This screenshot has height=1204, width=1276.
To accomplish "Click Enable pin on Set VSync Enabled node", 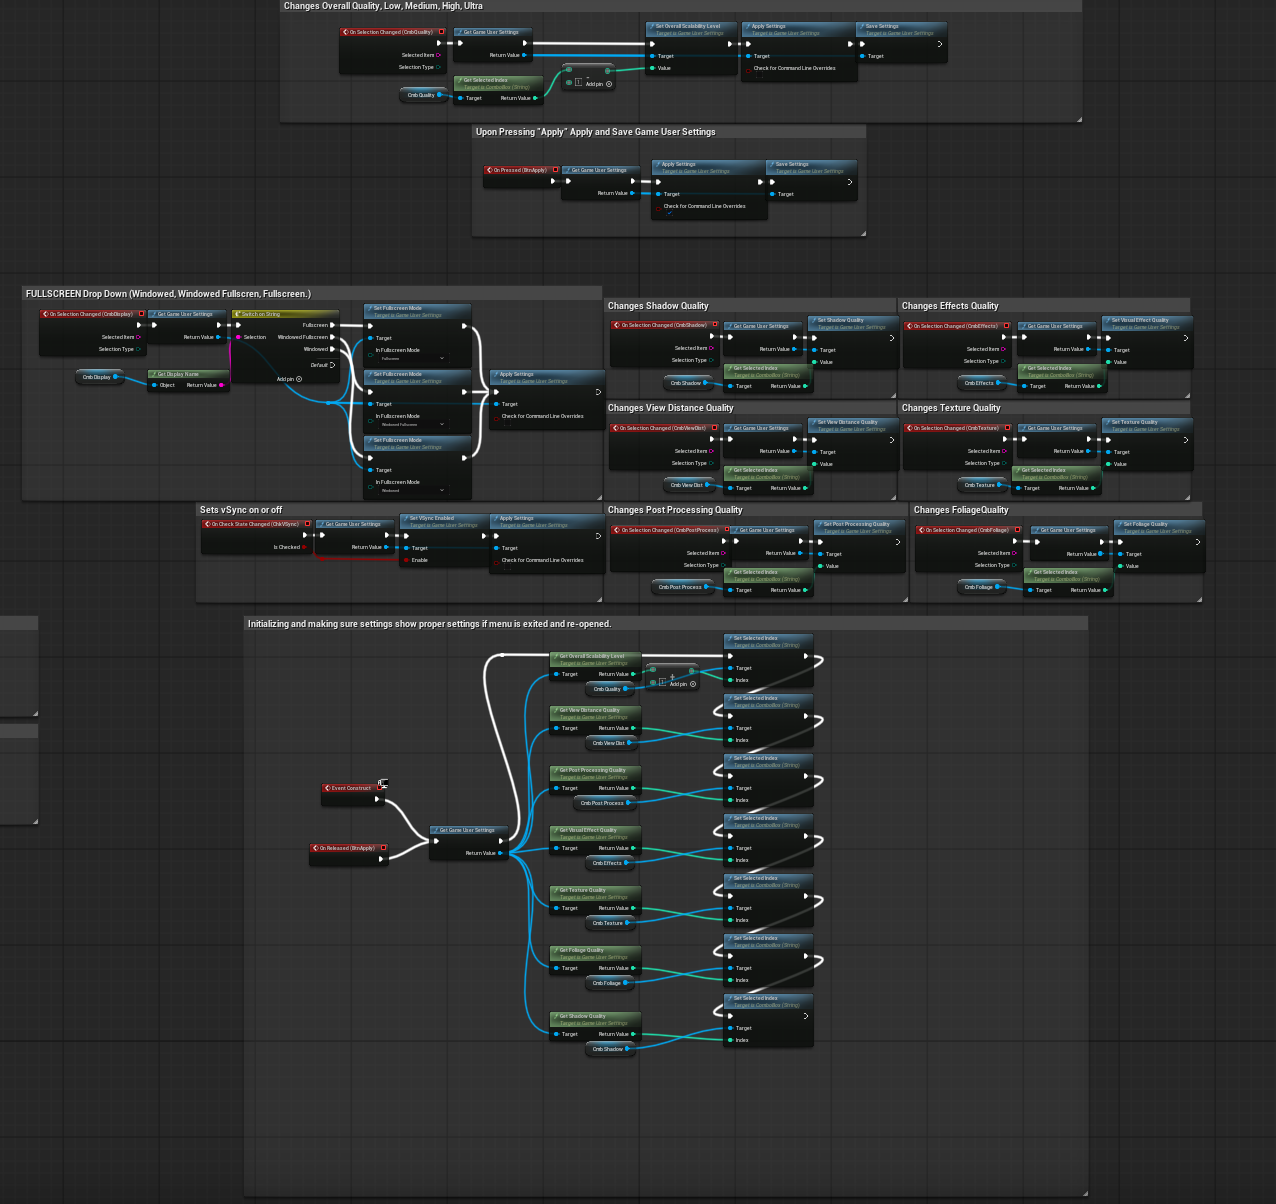I will tap(406, 560).
